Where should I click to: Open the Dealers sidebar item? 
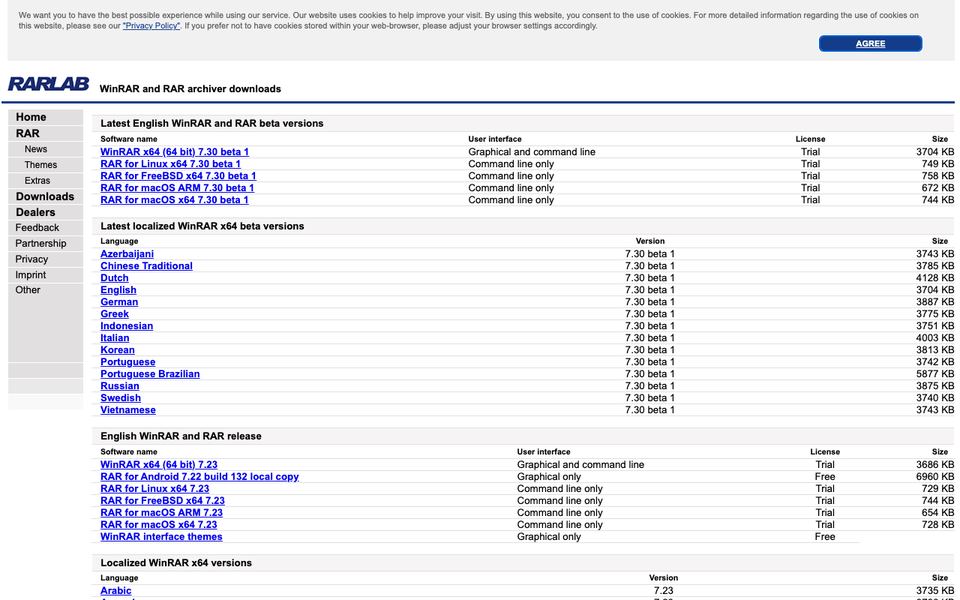(x=36, y=212)
